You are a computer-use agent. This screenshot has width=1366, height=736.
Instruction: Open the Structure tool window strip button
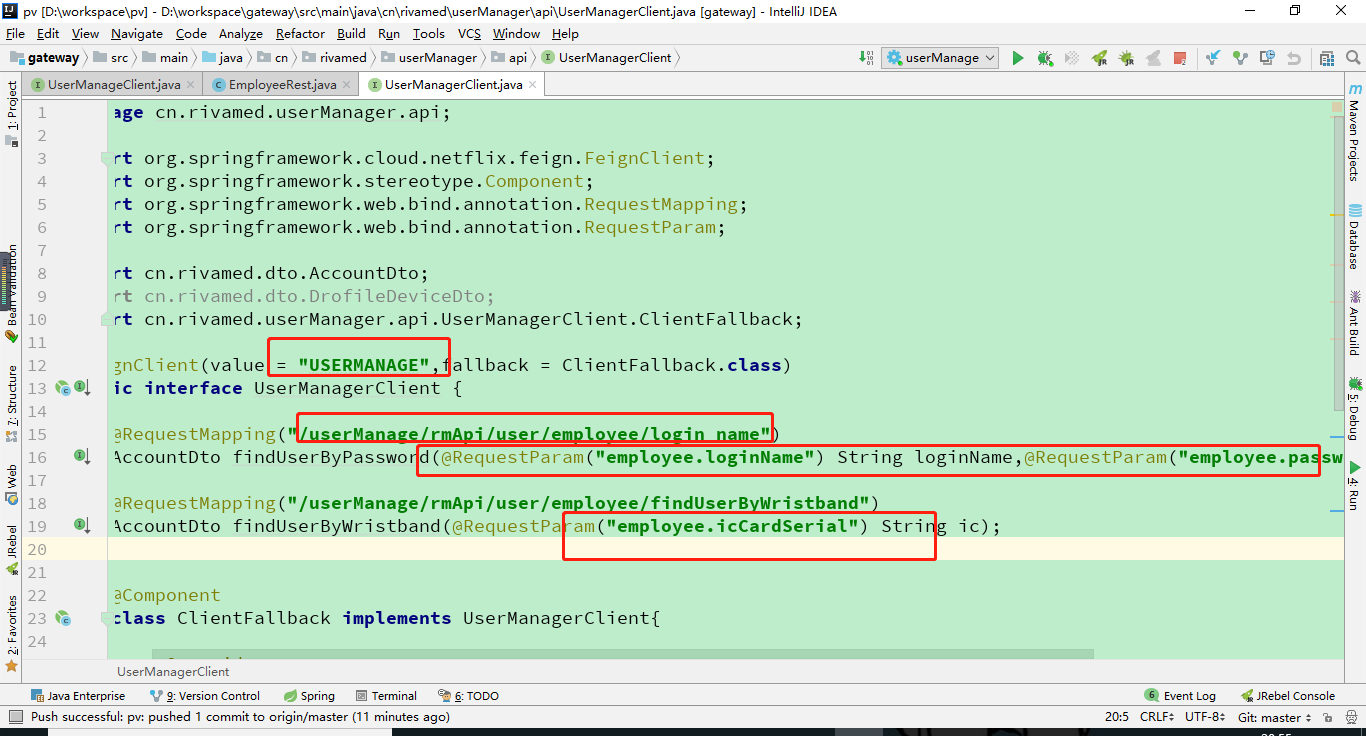pos(12,403)
